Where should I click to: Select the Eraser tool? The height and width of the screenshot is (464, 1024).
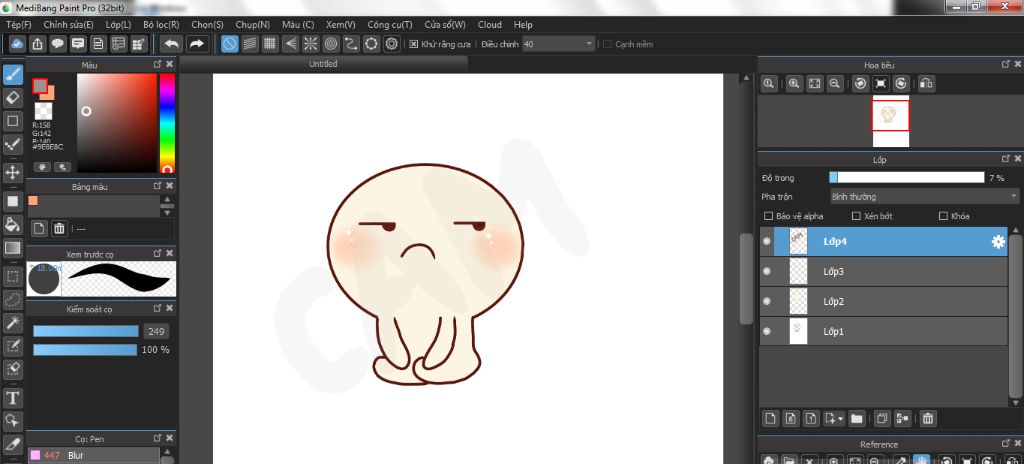point(12,98)
